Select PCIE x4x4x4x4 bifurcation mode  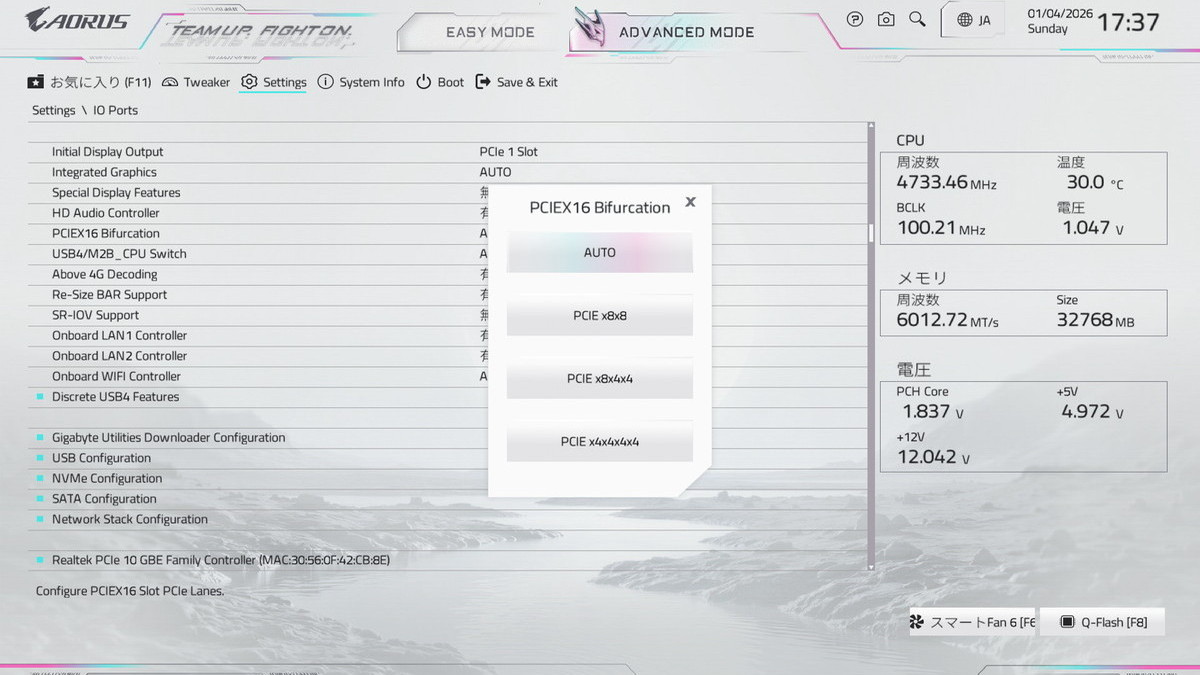point(600,442)
